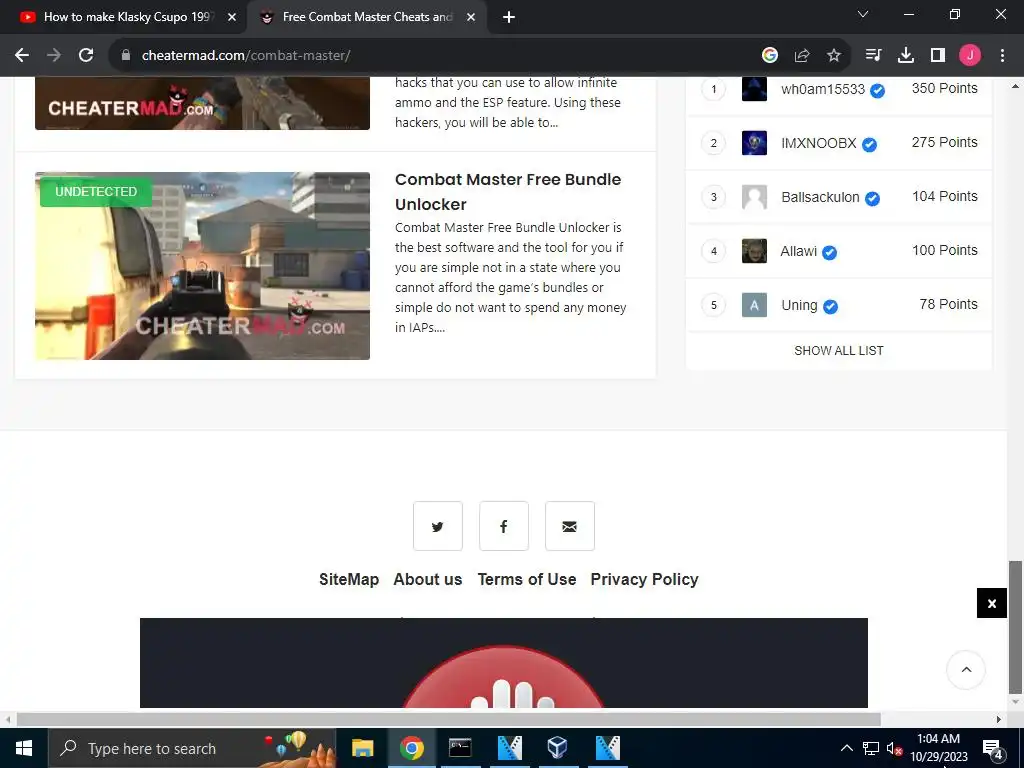Open Uning user profile
Screen dimensions: 1024x768
point(799,306)
